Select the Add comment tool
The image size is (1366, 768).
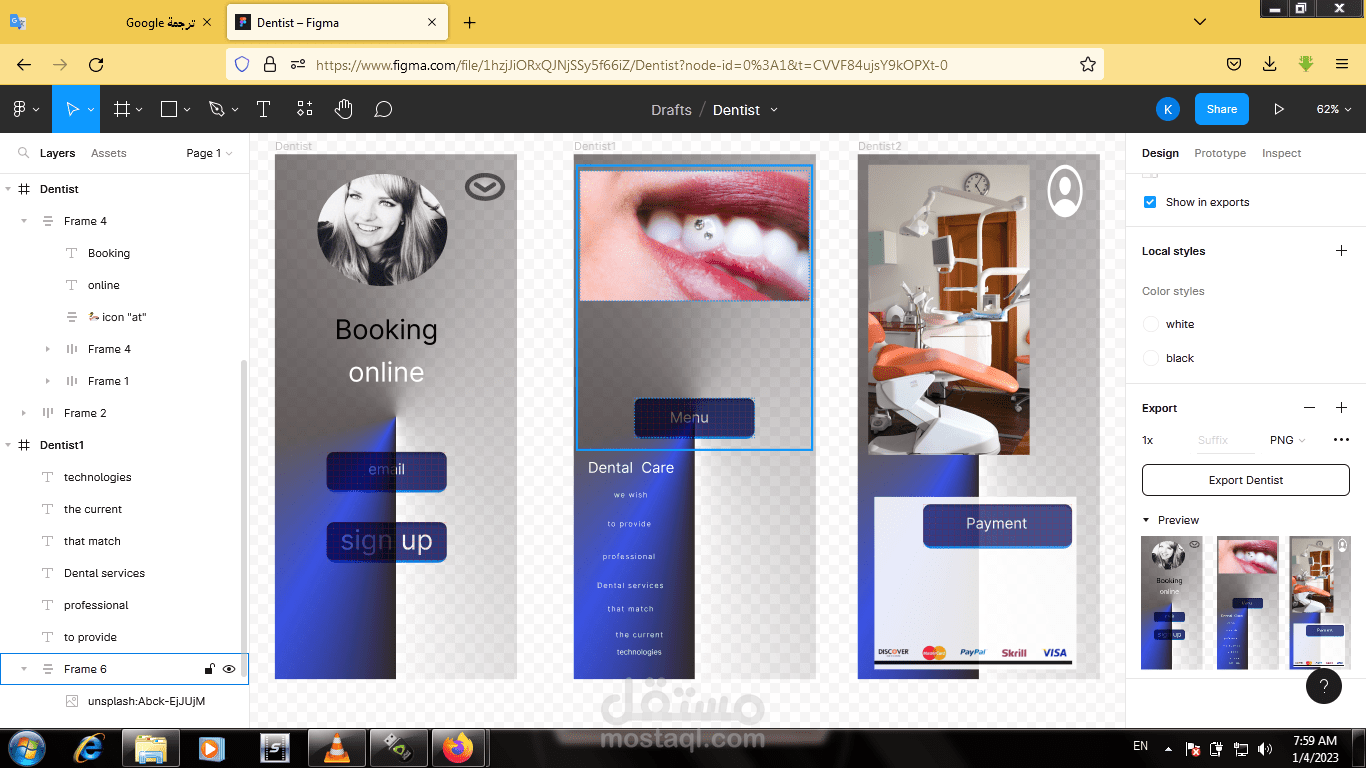coord(383,109)
